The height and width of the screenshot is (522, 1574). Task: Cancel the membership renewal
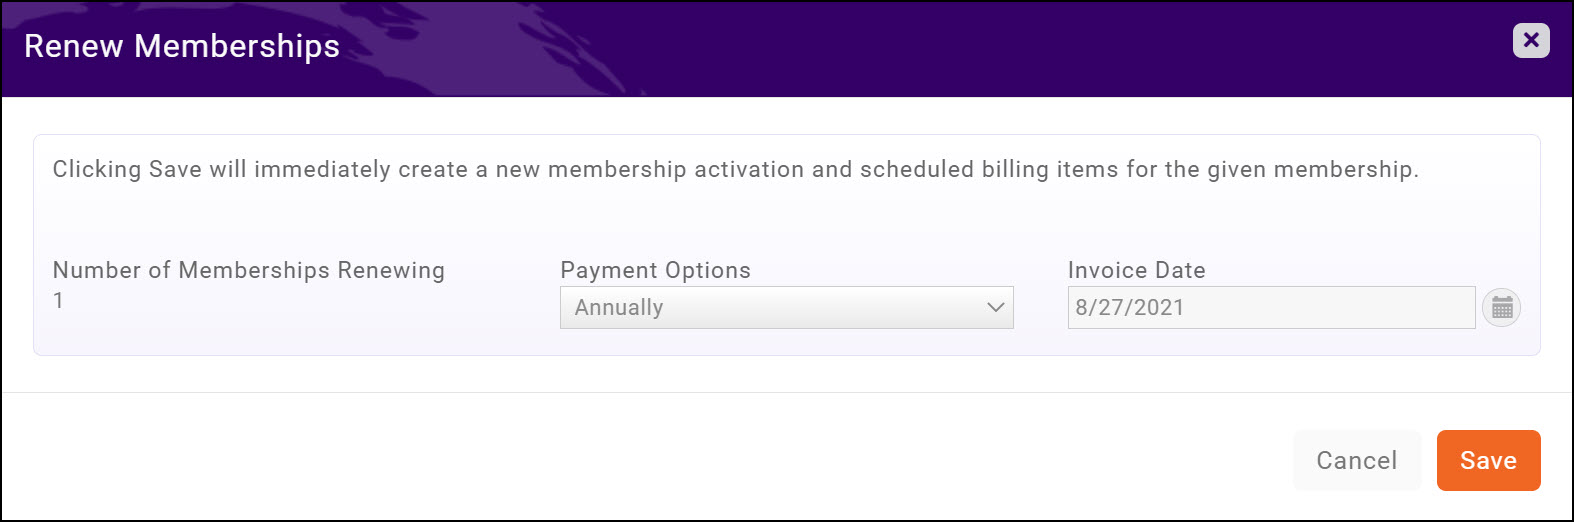1356,460
